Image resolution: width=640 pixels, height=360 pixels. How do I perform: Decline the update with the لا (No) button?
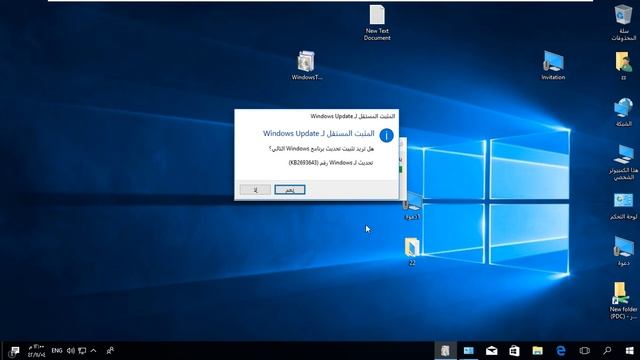tap(255, 189)
